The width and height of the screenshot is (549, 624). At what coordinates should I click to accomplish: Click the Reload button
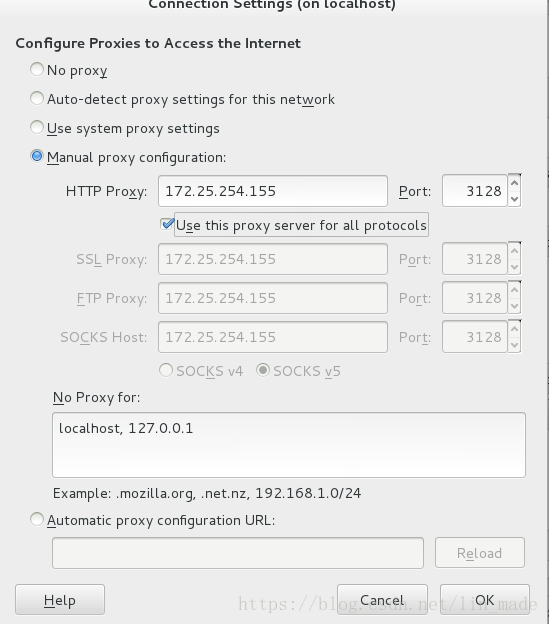click(480, 553)
